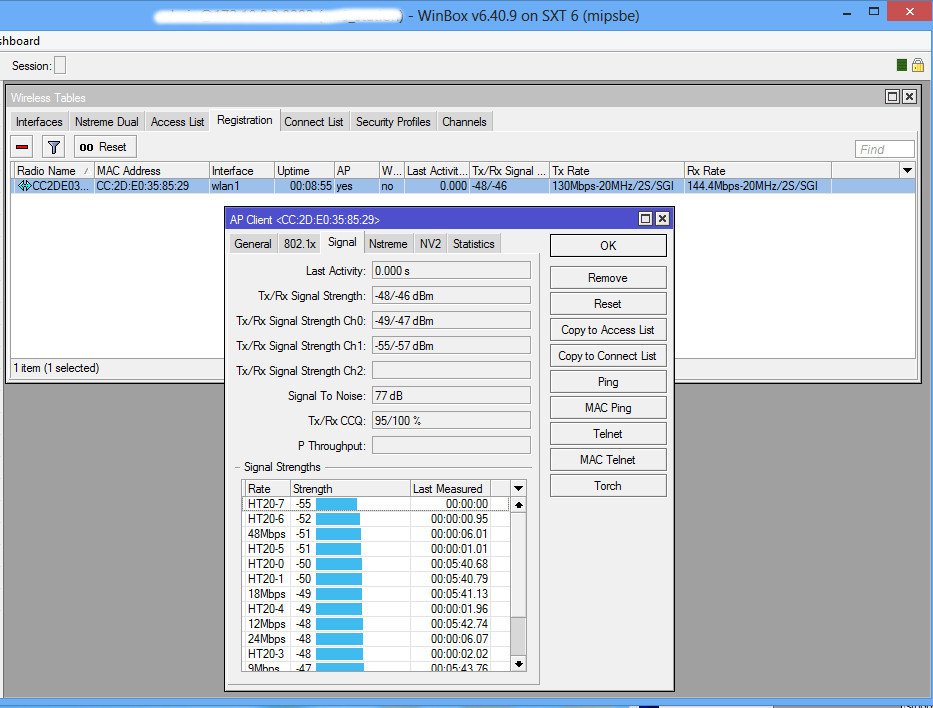
Task: Go to the Registration tab
Action: pos(245,120)
